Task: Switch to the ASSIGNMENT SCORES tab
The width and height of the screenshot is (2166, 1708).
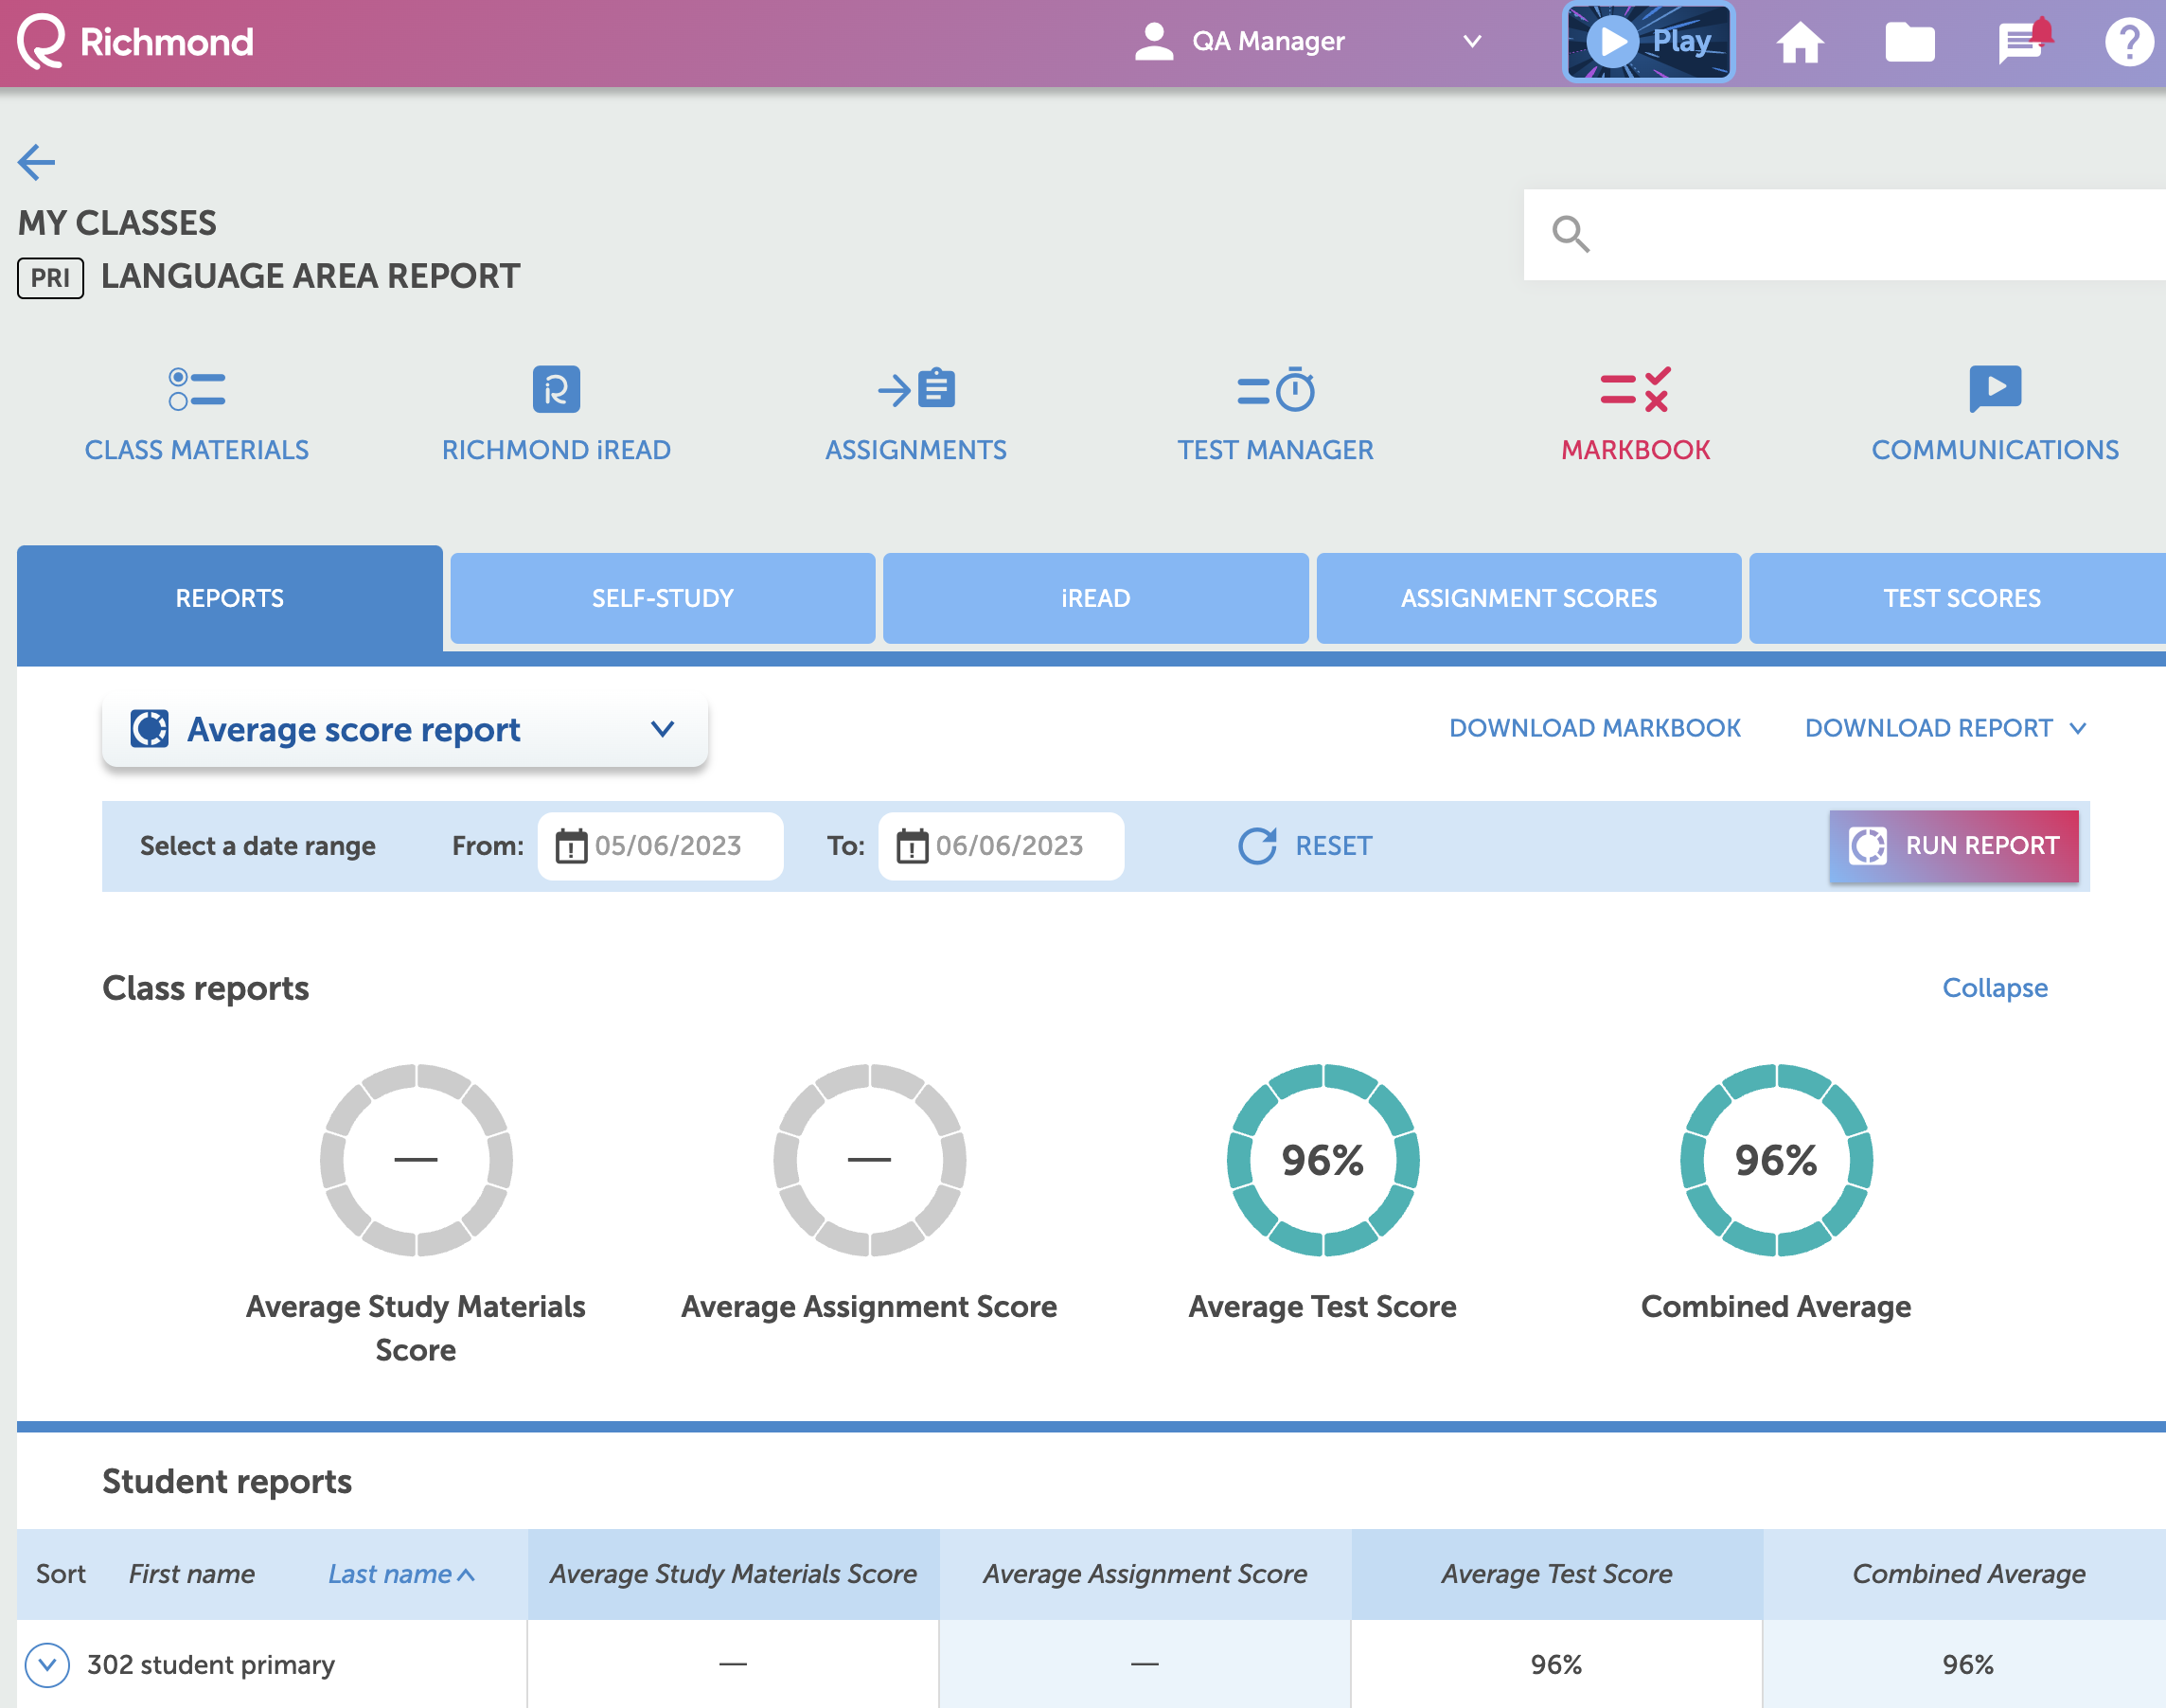Action: click(x=1529, y=598)
